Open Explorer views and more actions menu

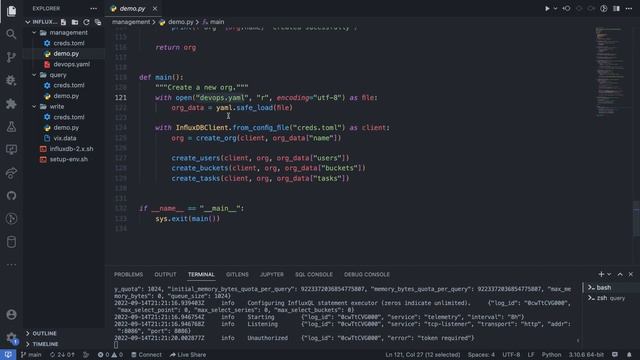pos(93,9)
